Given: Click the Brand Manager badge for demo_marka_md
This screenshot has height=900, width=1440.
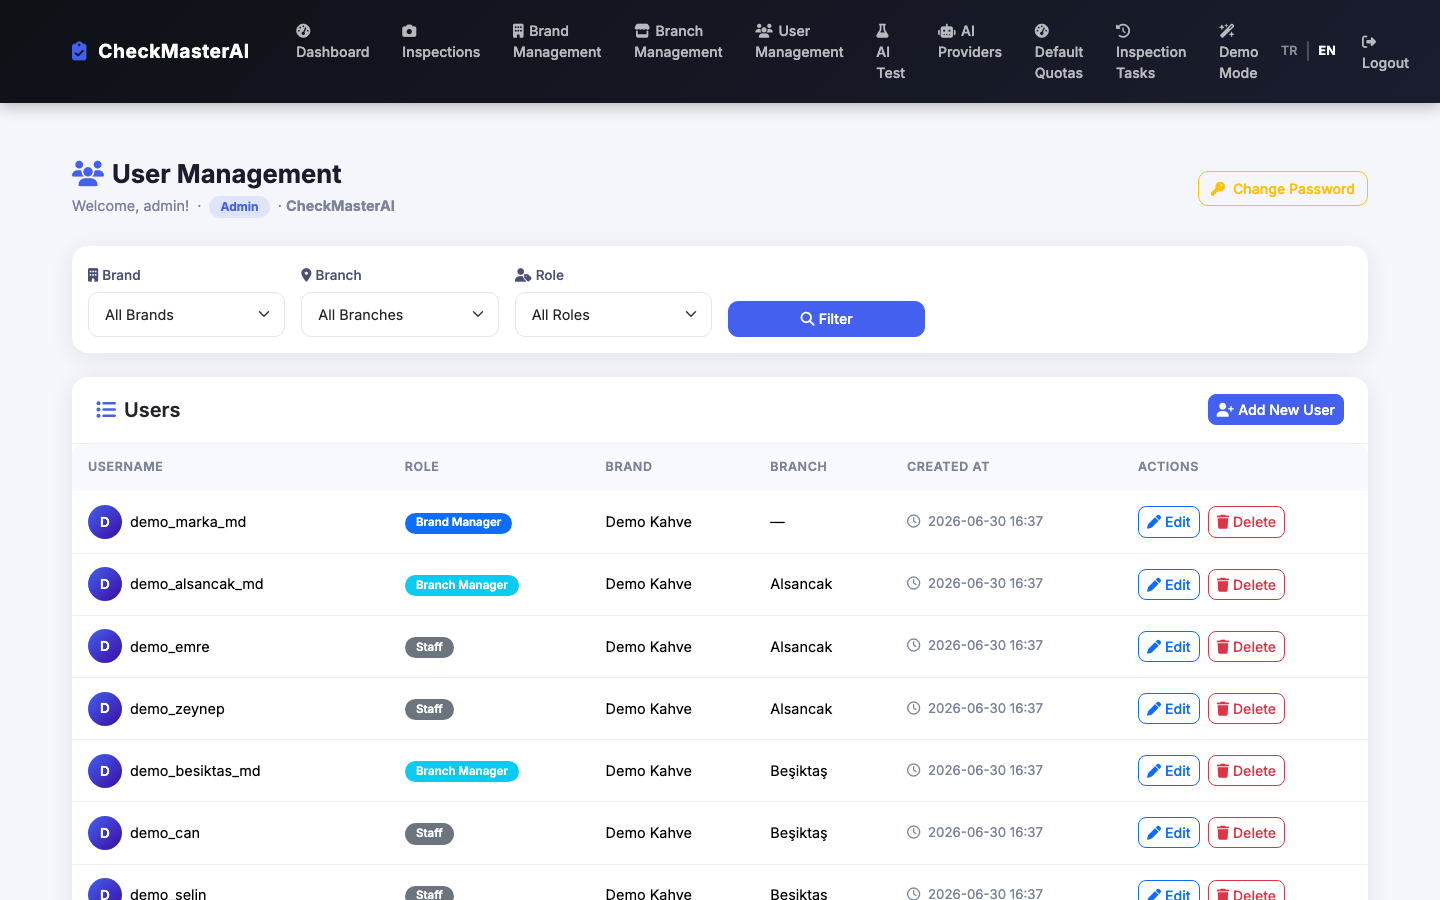Looking at the screenshot, I should [x=458, y=523].
